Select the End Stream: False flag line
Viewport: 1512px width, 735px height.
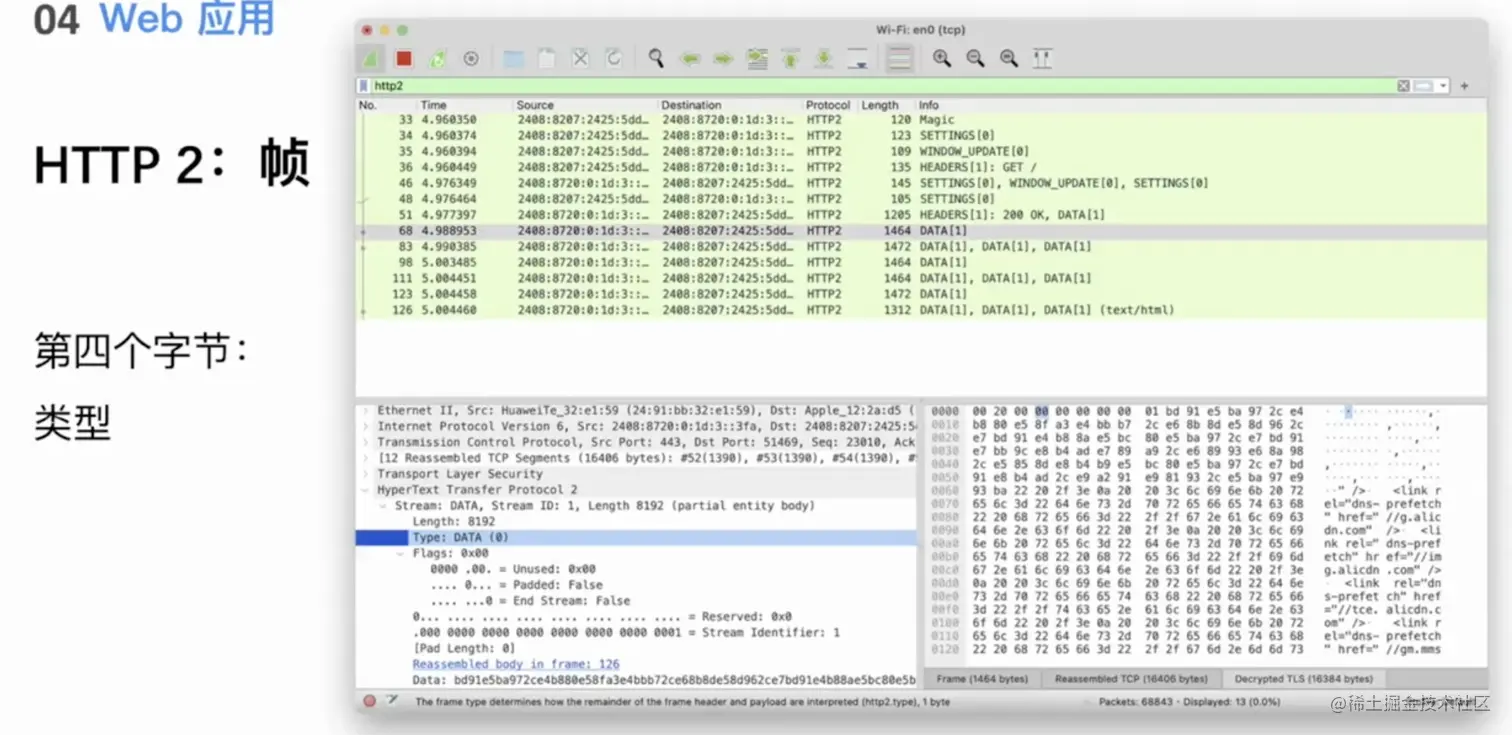(530, 601)
